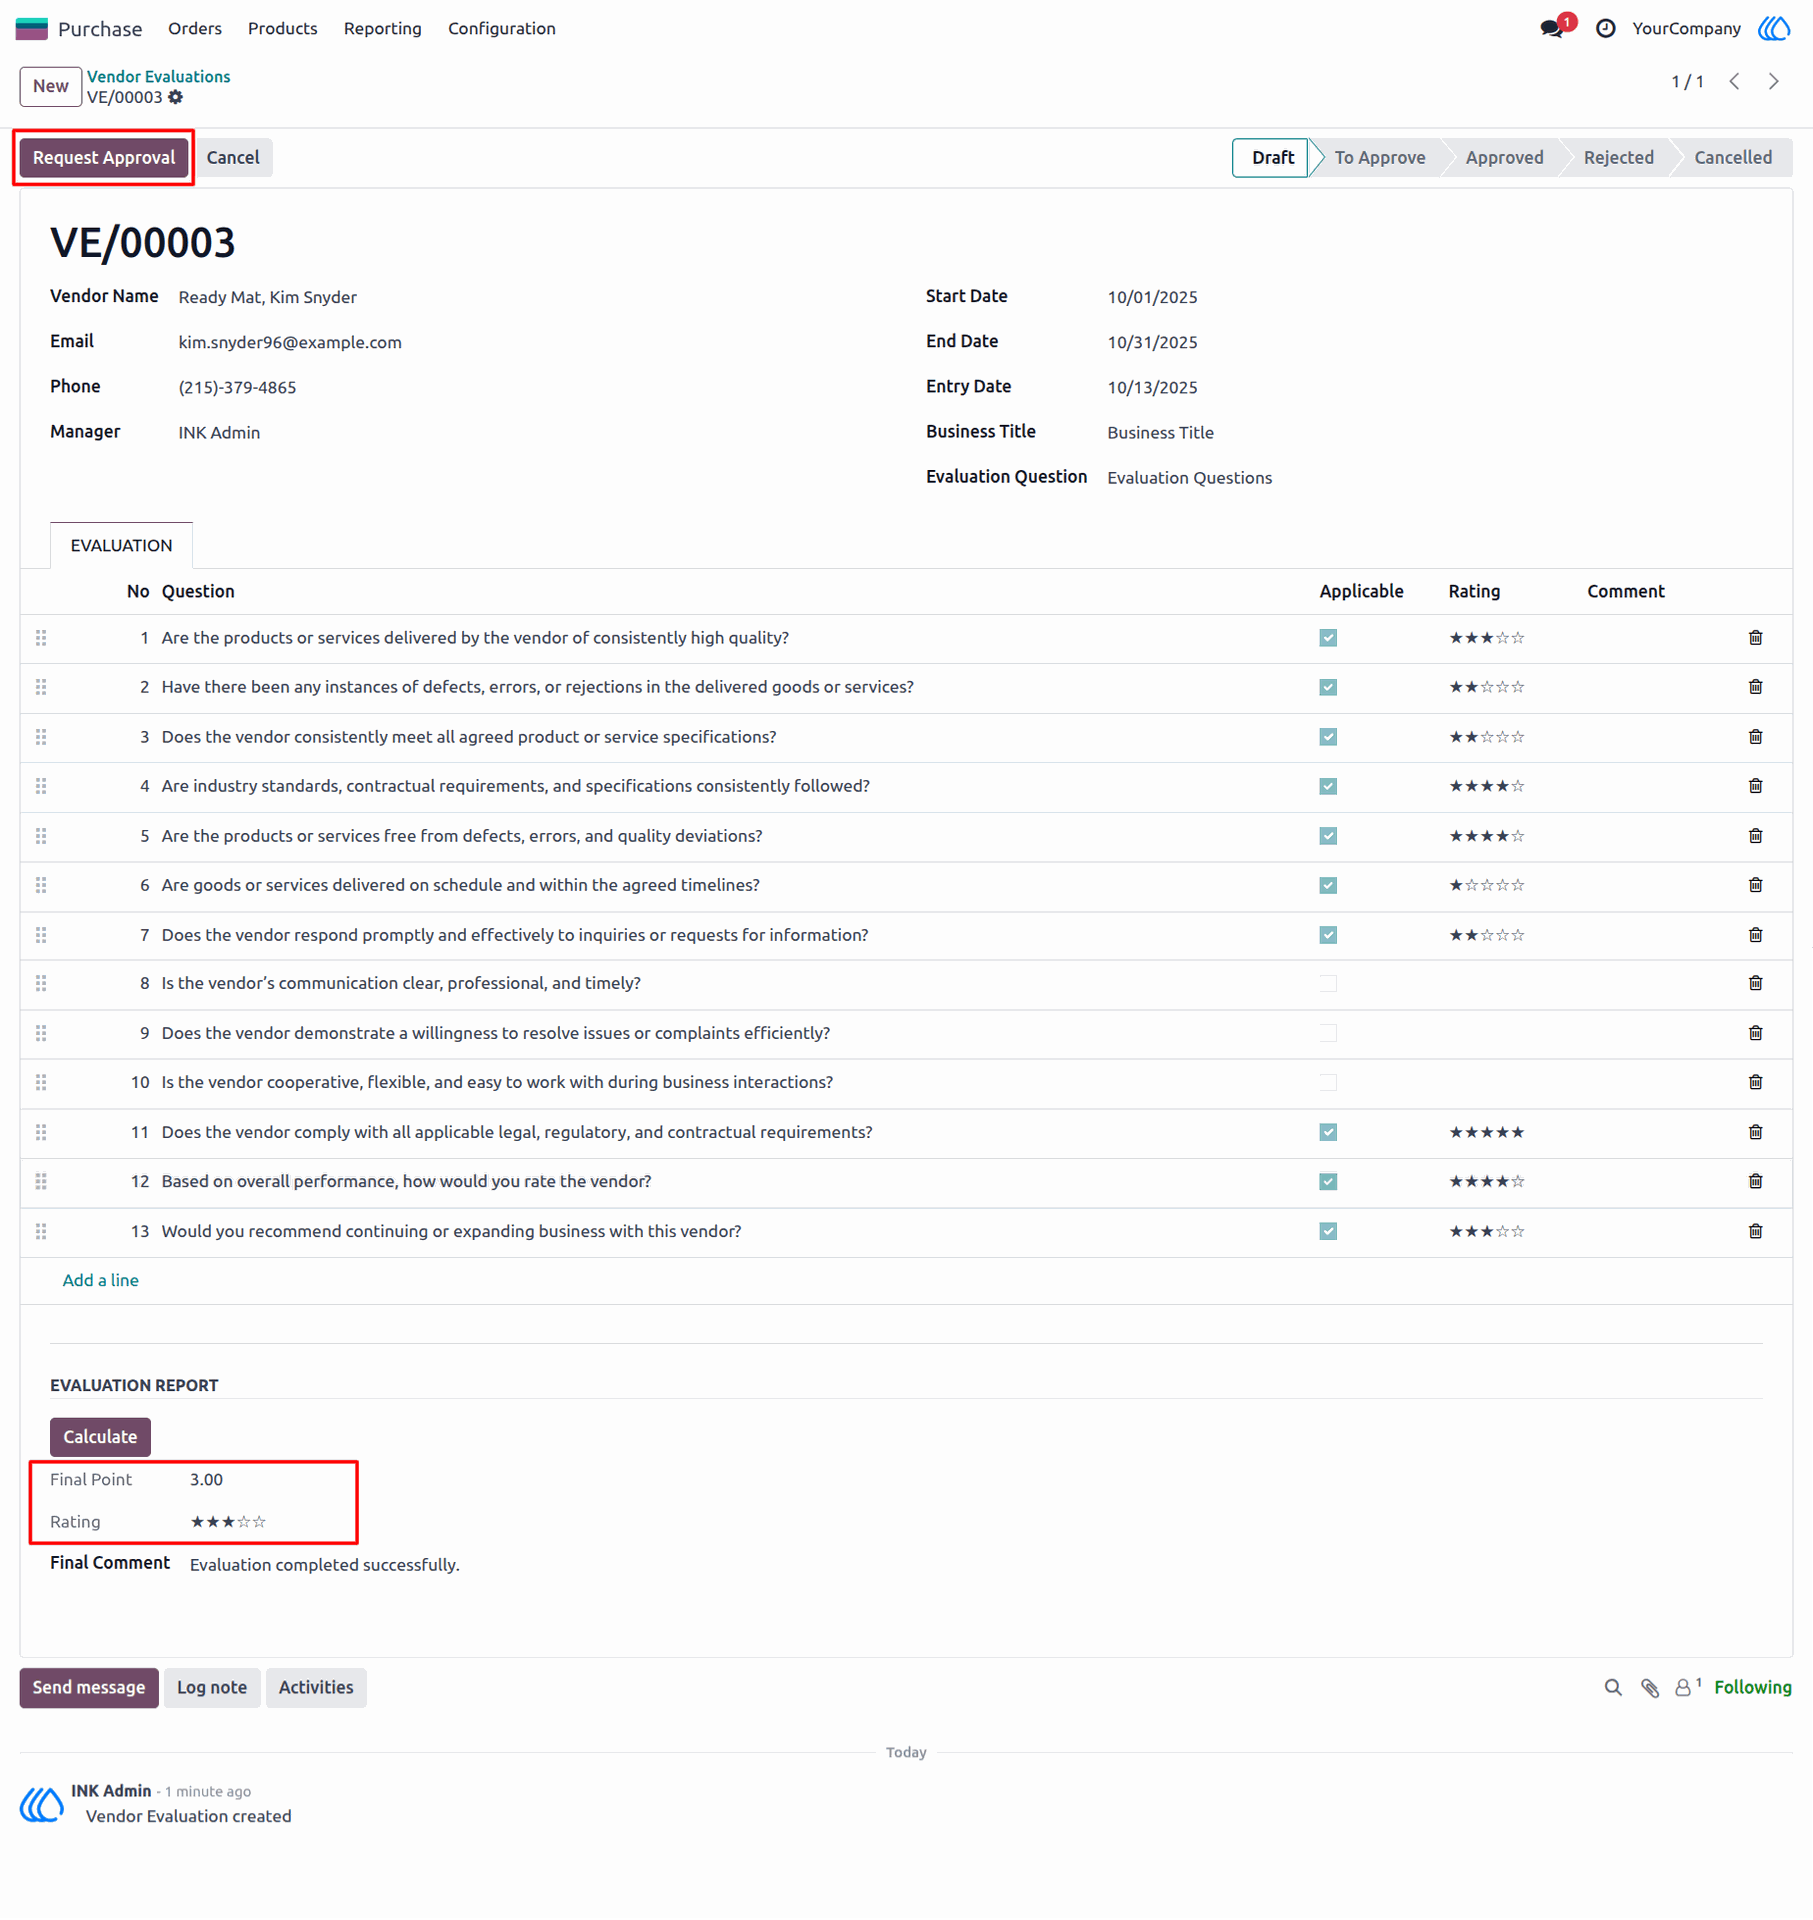Click drag handle of question 10 row
Viewport: 1813px width, 1920px height.
pyautogui.click(x=41, y=1082)
